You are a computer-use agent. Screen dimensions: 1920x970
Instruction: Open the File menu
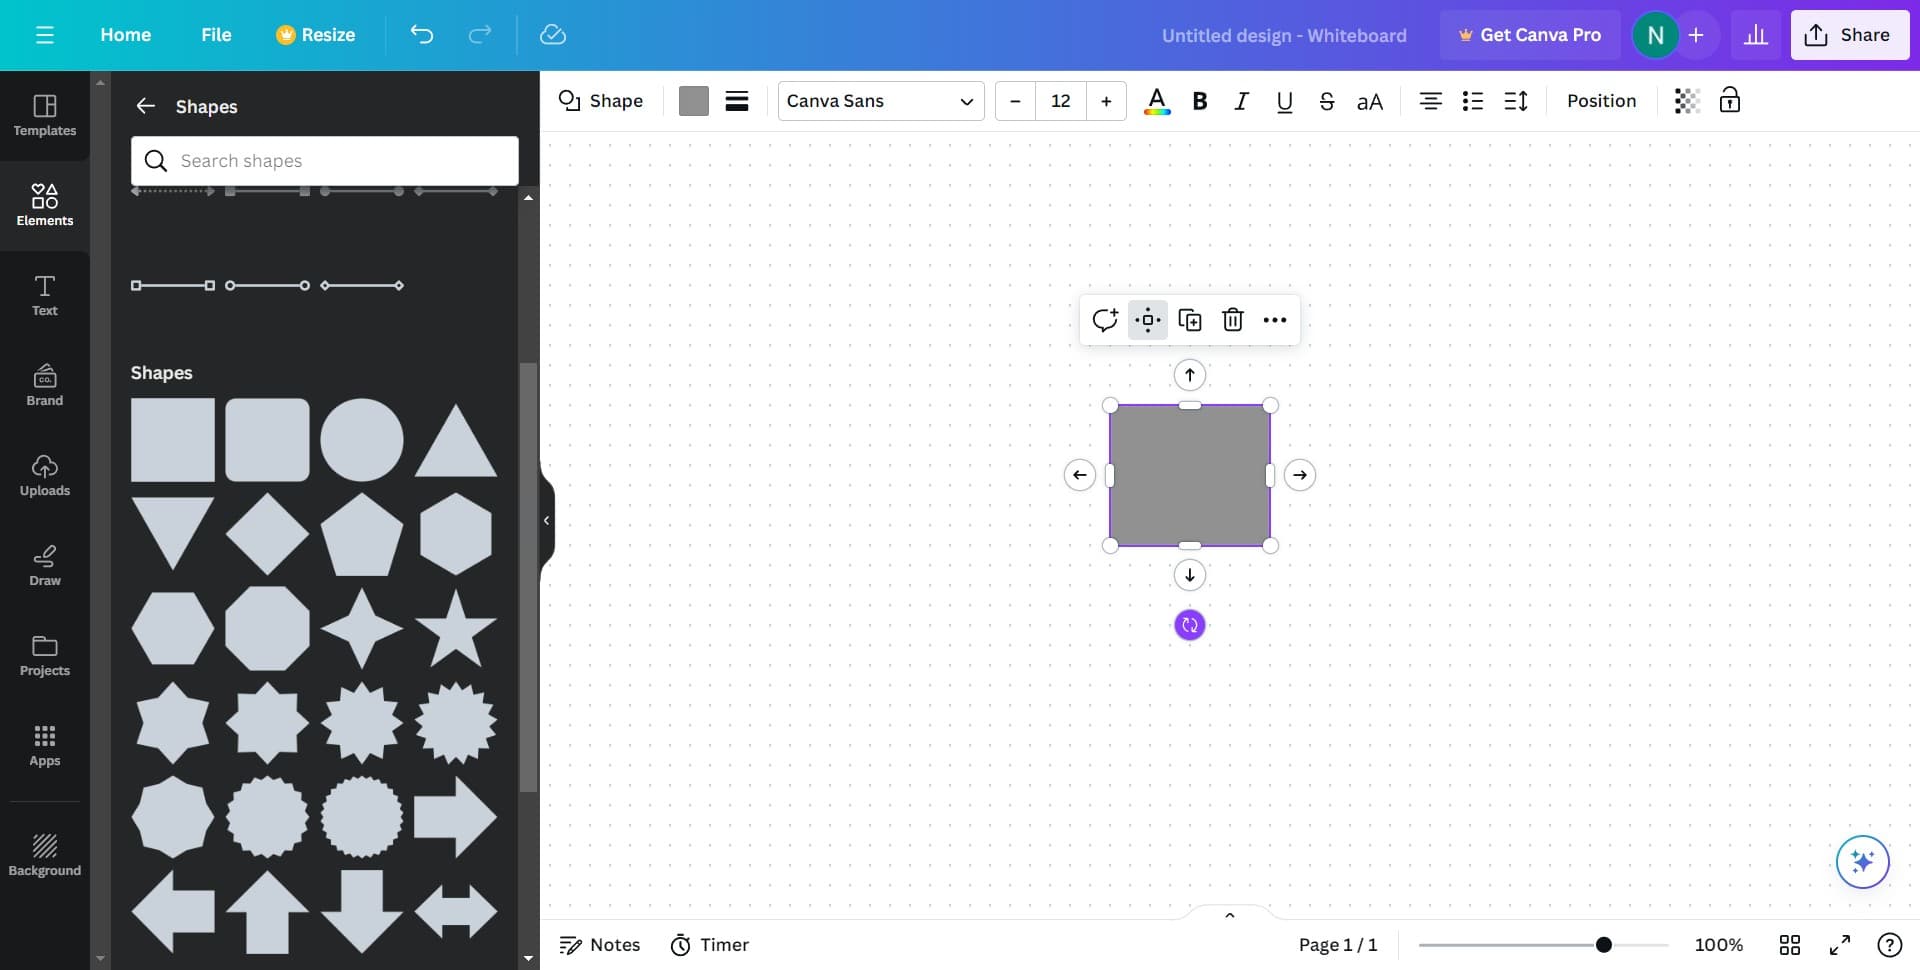pyautogui.click(x=216, y=34)
